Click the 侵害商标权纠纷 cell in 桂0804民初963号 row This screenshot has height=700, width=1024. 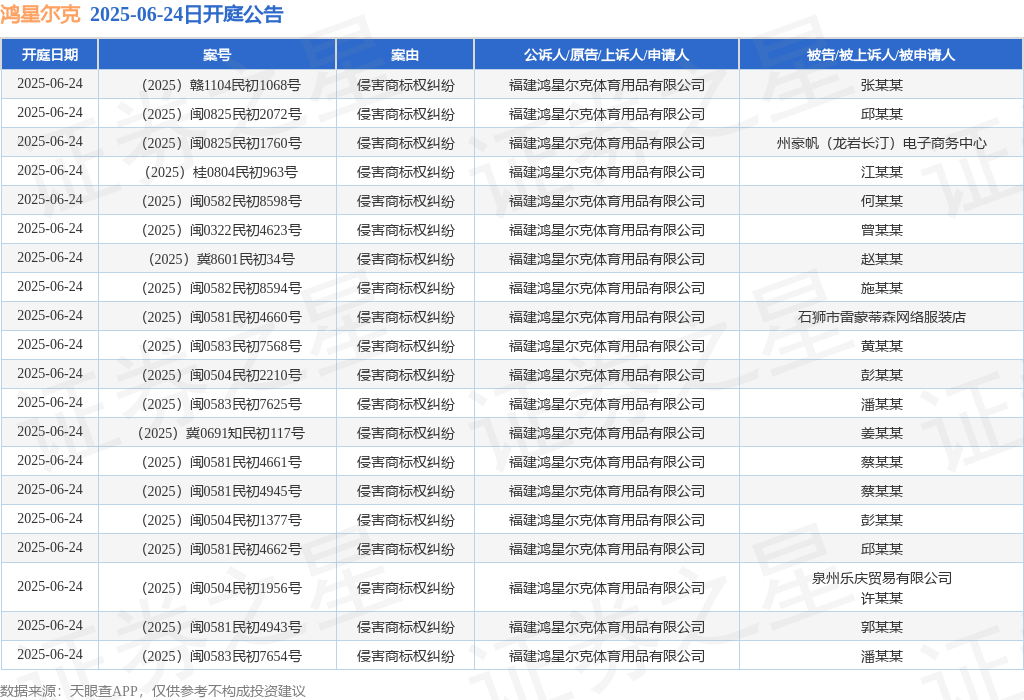pos(406,172)
